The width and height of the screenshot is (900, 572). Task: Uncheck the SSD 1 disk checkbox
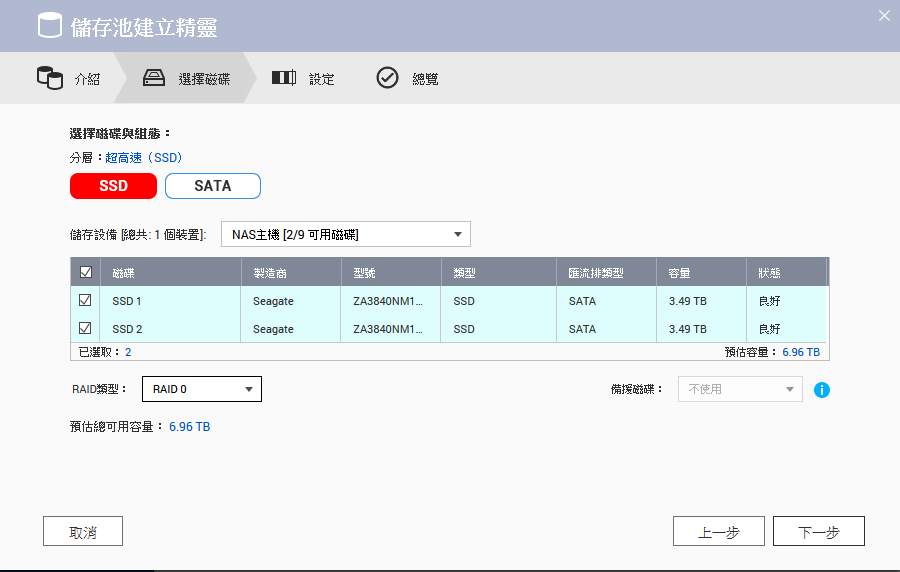[x=85, y=300]
